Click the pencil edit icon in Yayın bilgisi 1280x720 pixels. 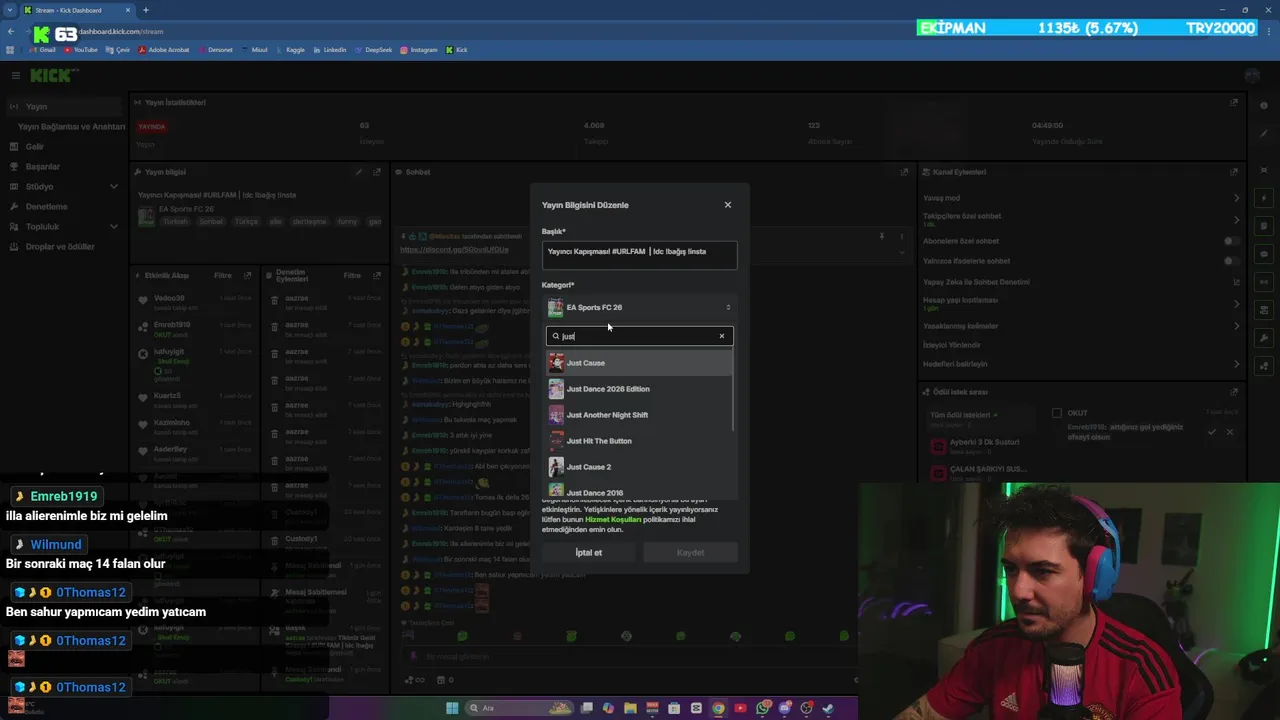(x=359, y=172)
